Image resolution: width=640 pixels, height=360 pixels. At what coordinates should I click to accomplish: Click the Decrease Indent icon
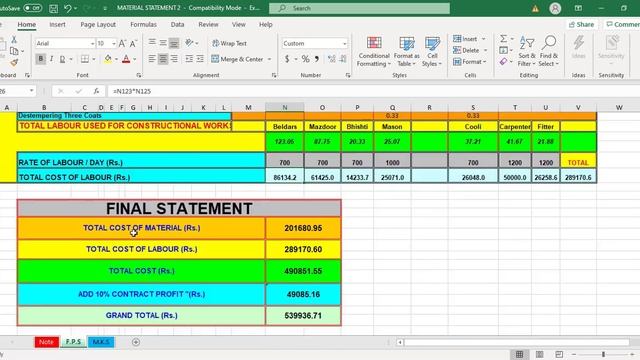(x=189, y=59)
